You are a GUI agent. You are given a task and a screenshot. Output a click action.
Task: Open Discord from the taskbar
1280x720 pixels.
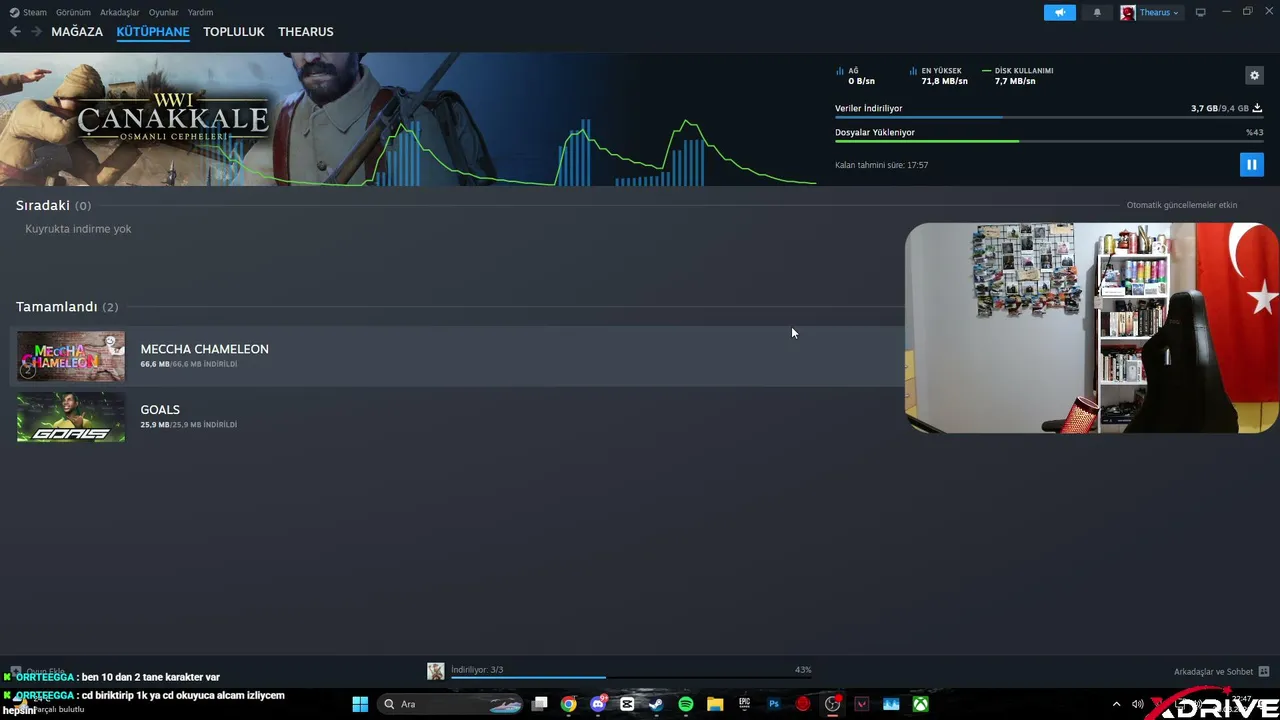[598, 704]
